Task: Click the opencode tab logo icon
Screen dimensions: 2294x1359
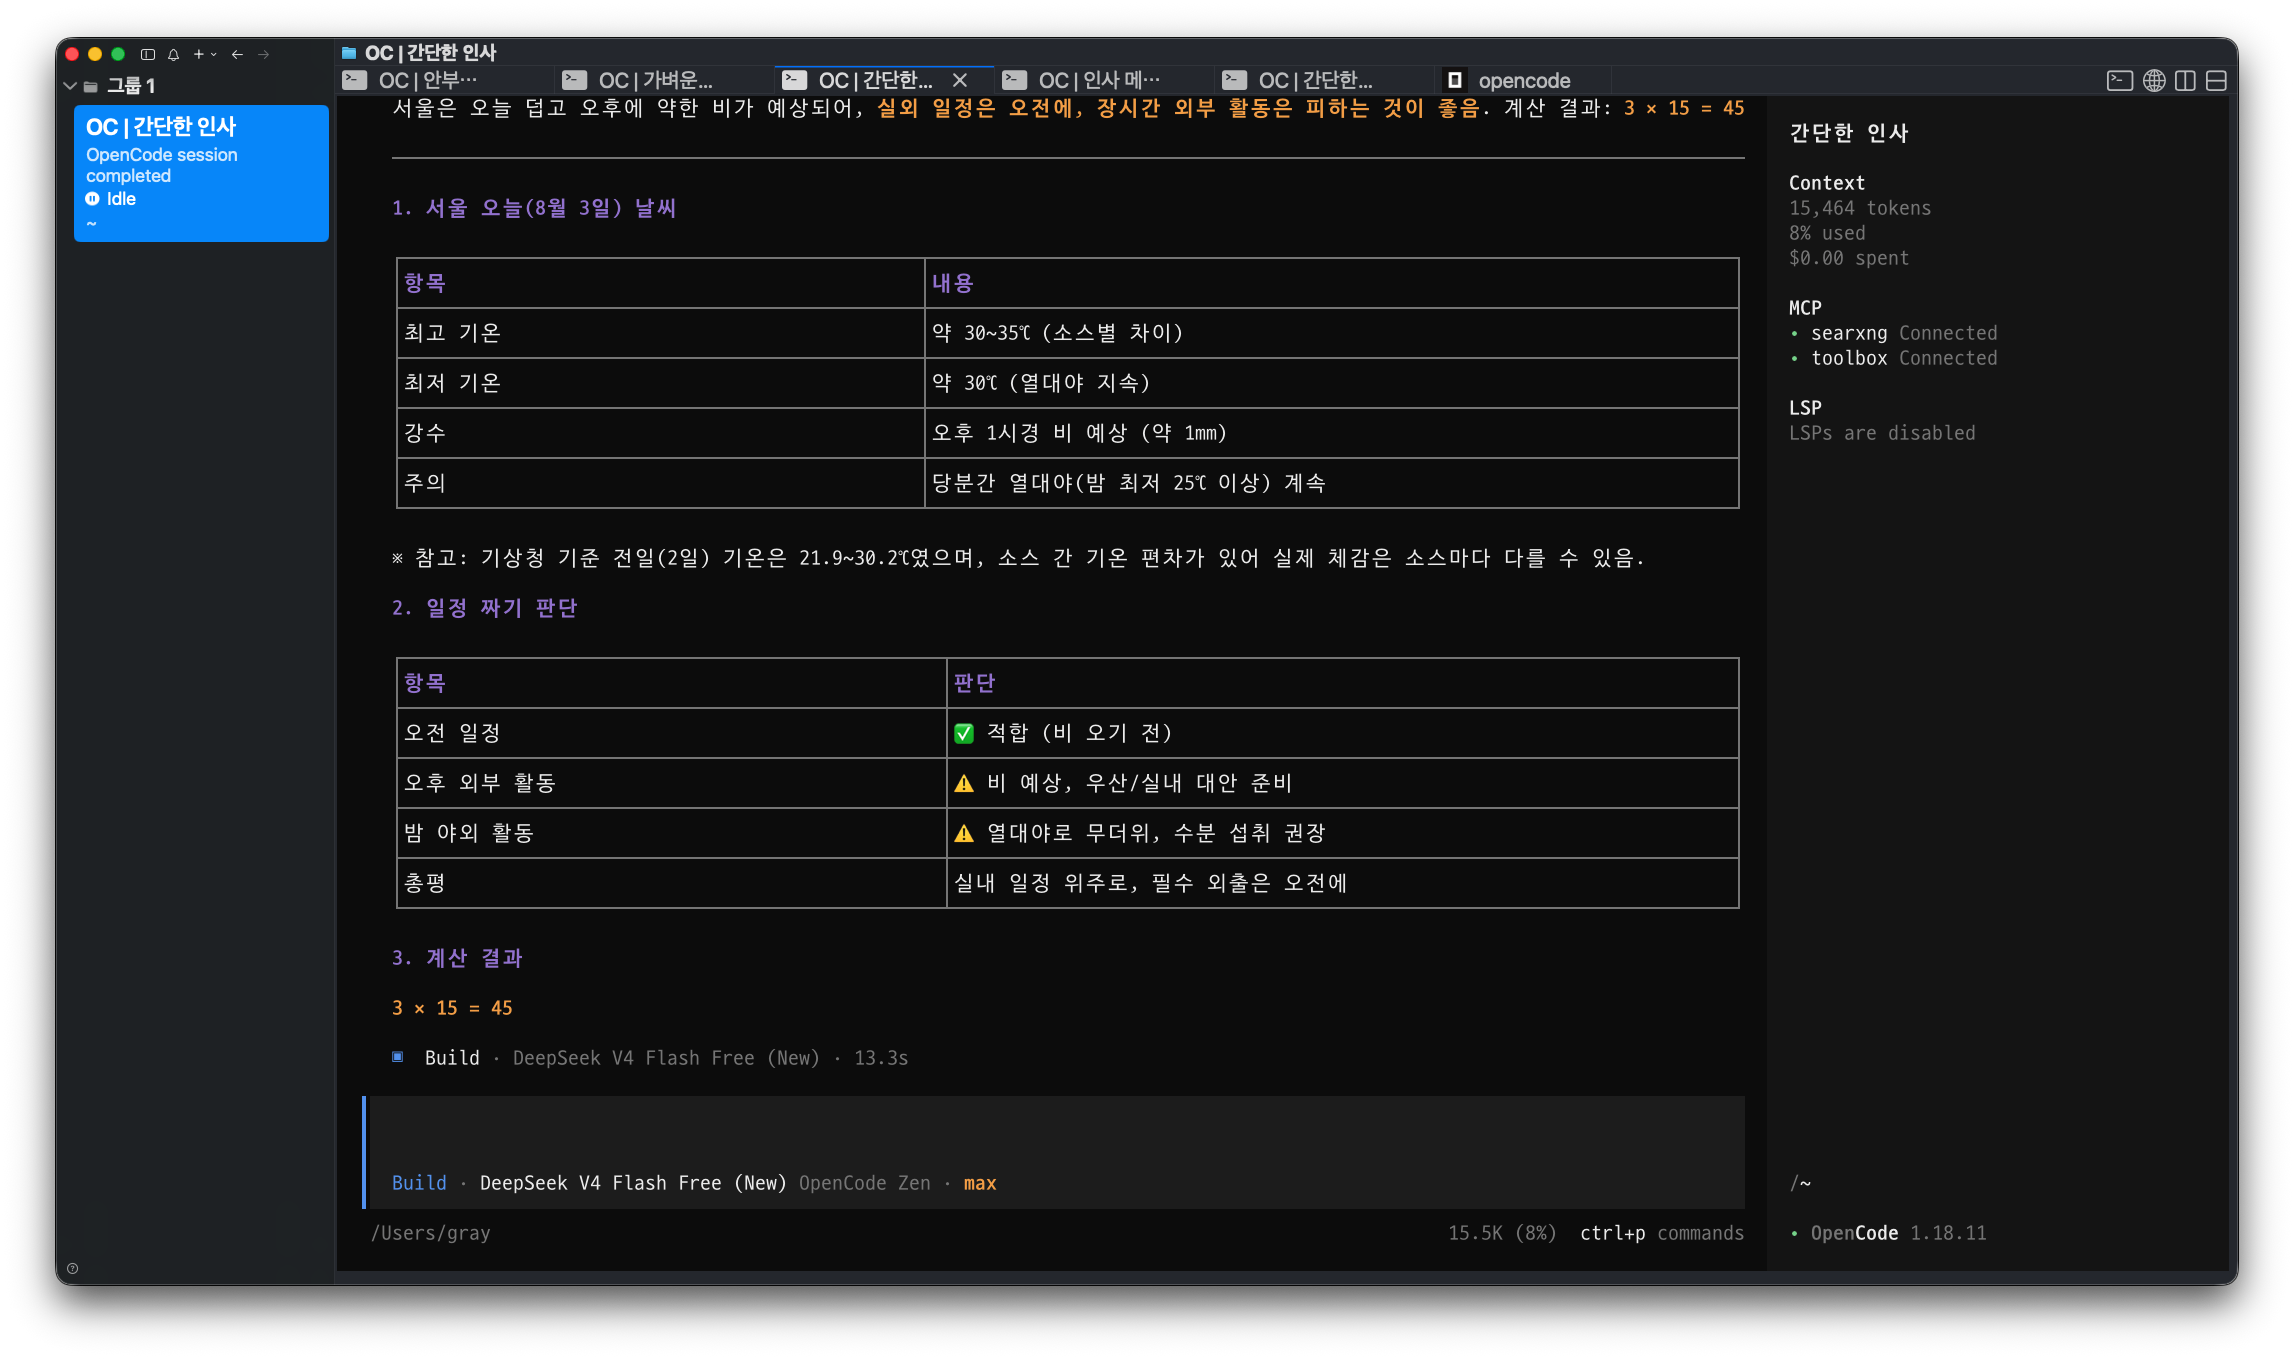Action: (1455, 80)
